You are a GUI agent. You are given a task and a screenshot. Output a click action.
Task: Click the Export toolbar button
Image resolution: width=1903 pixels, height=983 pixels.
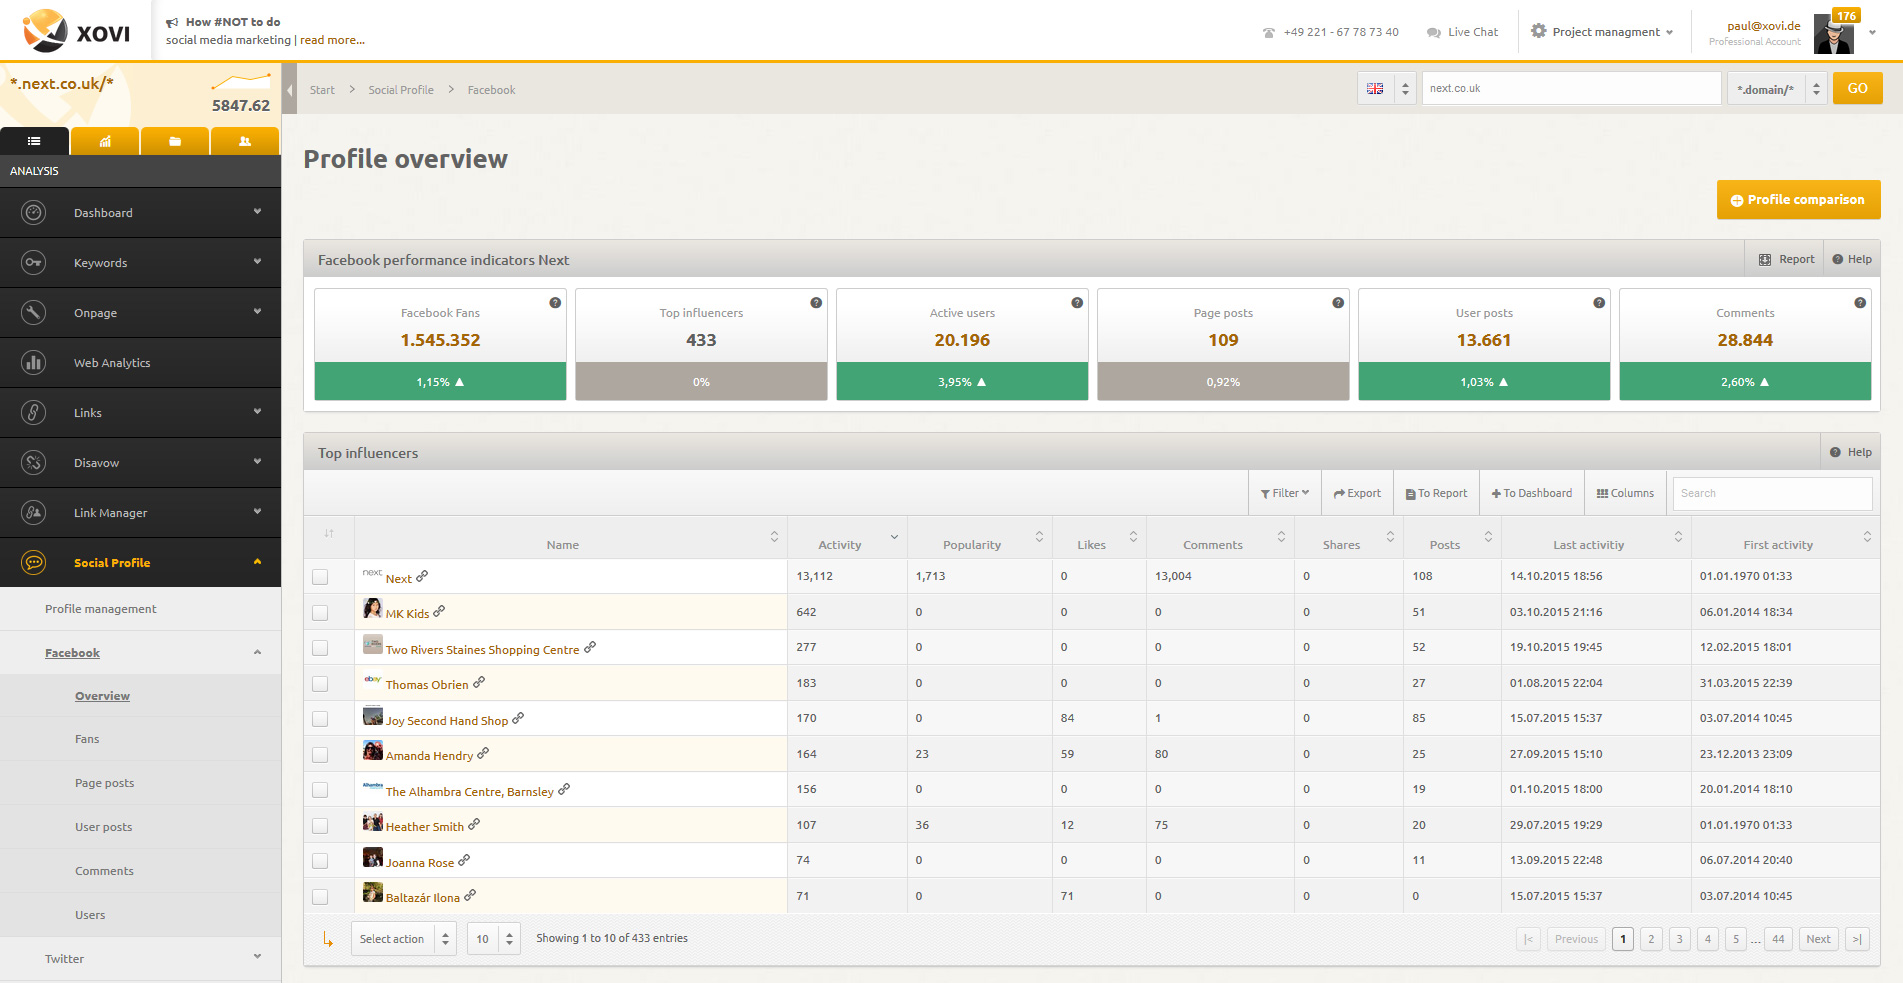1357,493
